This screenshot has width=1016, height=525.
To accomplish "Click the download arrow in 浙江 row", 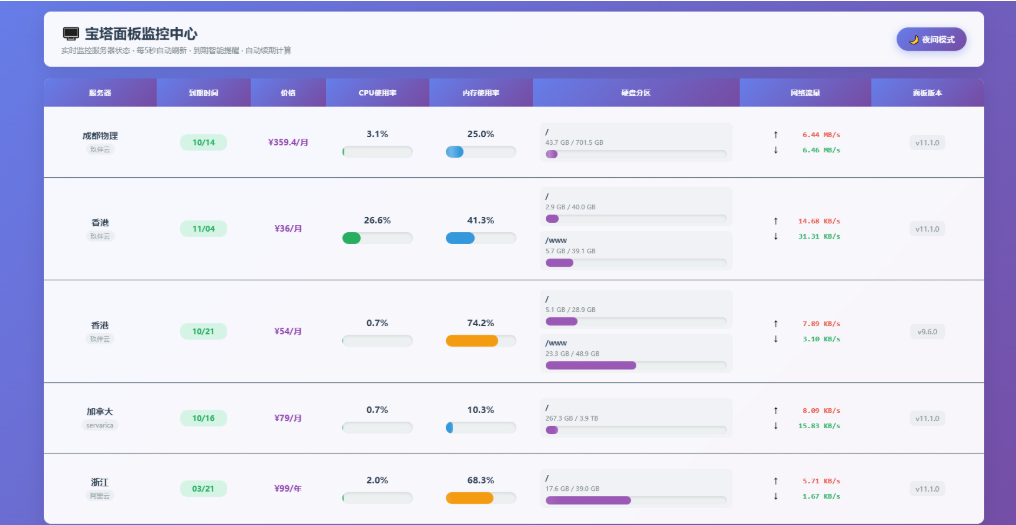I will (775, 496).
